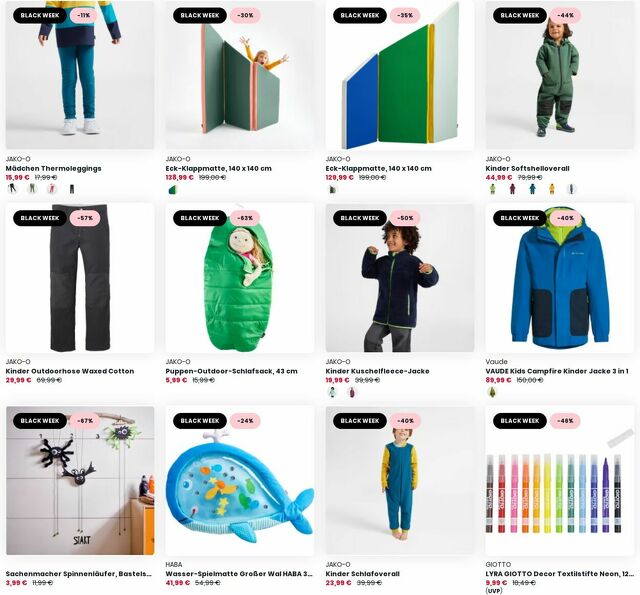Choose the blue Kinder Softshelloverall variant icon
The width and height of the screenshot is (640, 595).
(532, 189)
